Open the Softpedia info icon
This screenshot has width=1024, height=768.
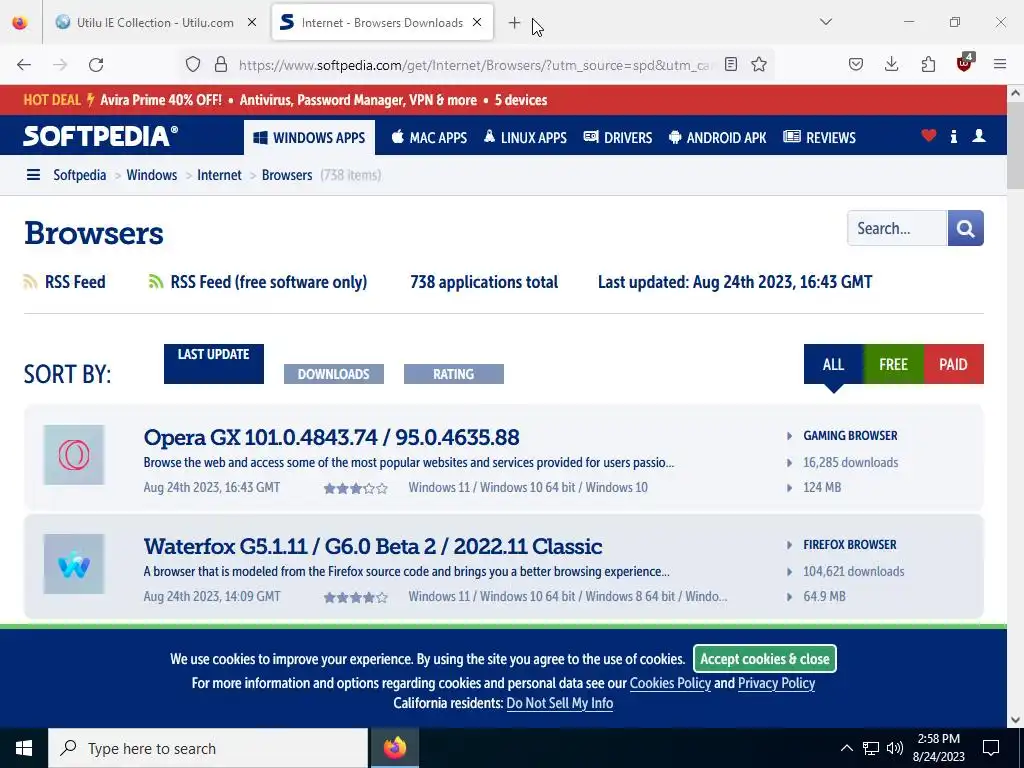(x=953, y=136)
